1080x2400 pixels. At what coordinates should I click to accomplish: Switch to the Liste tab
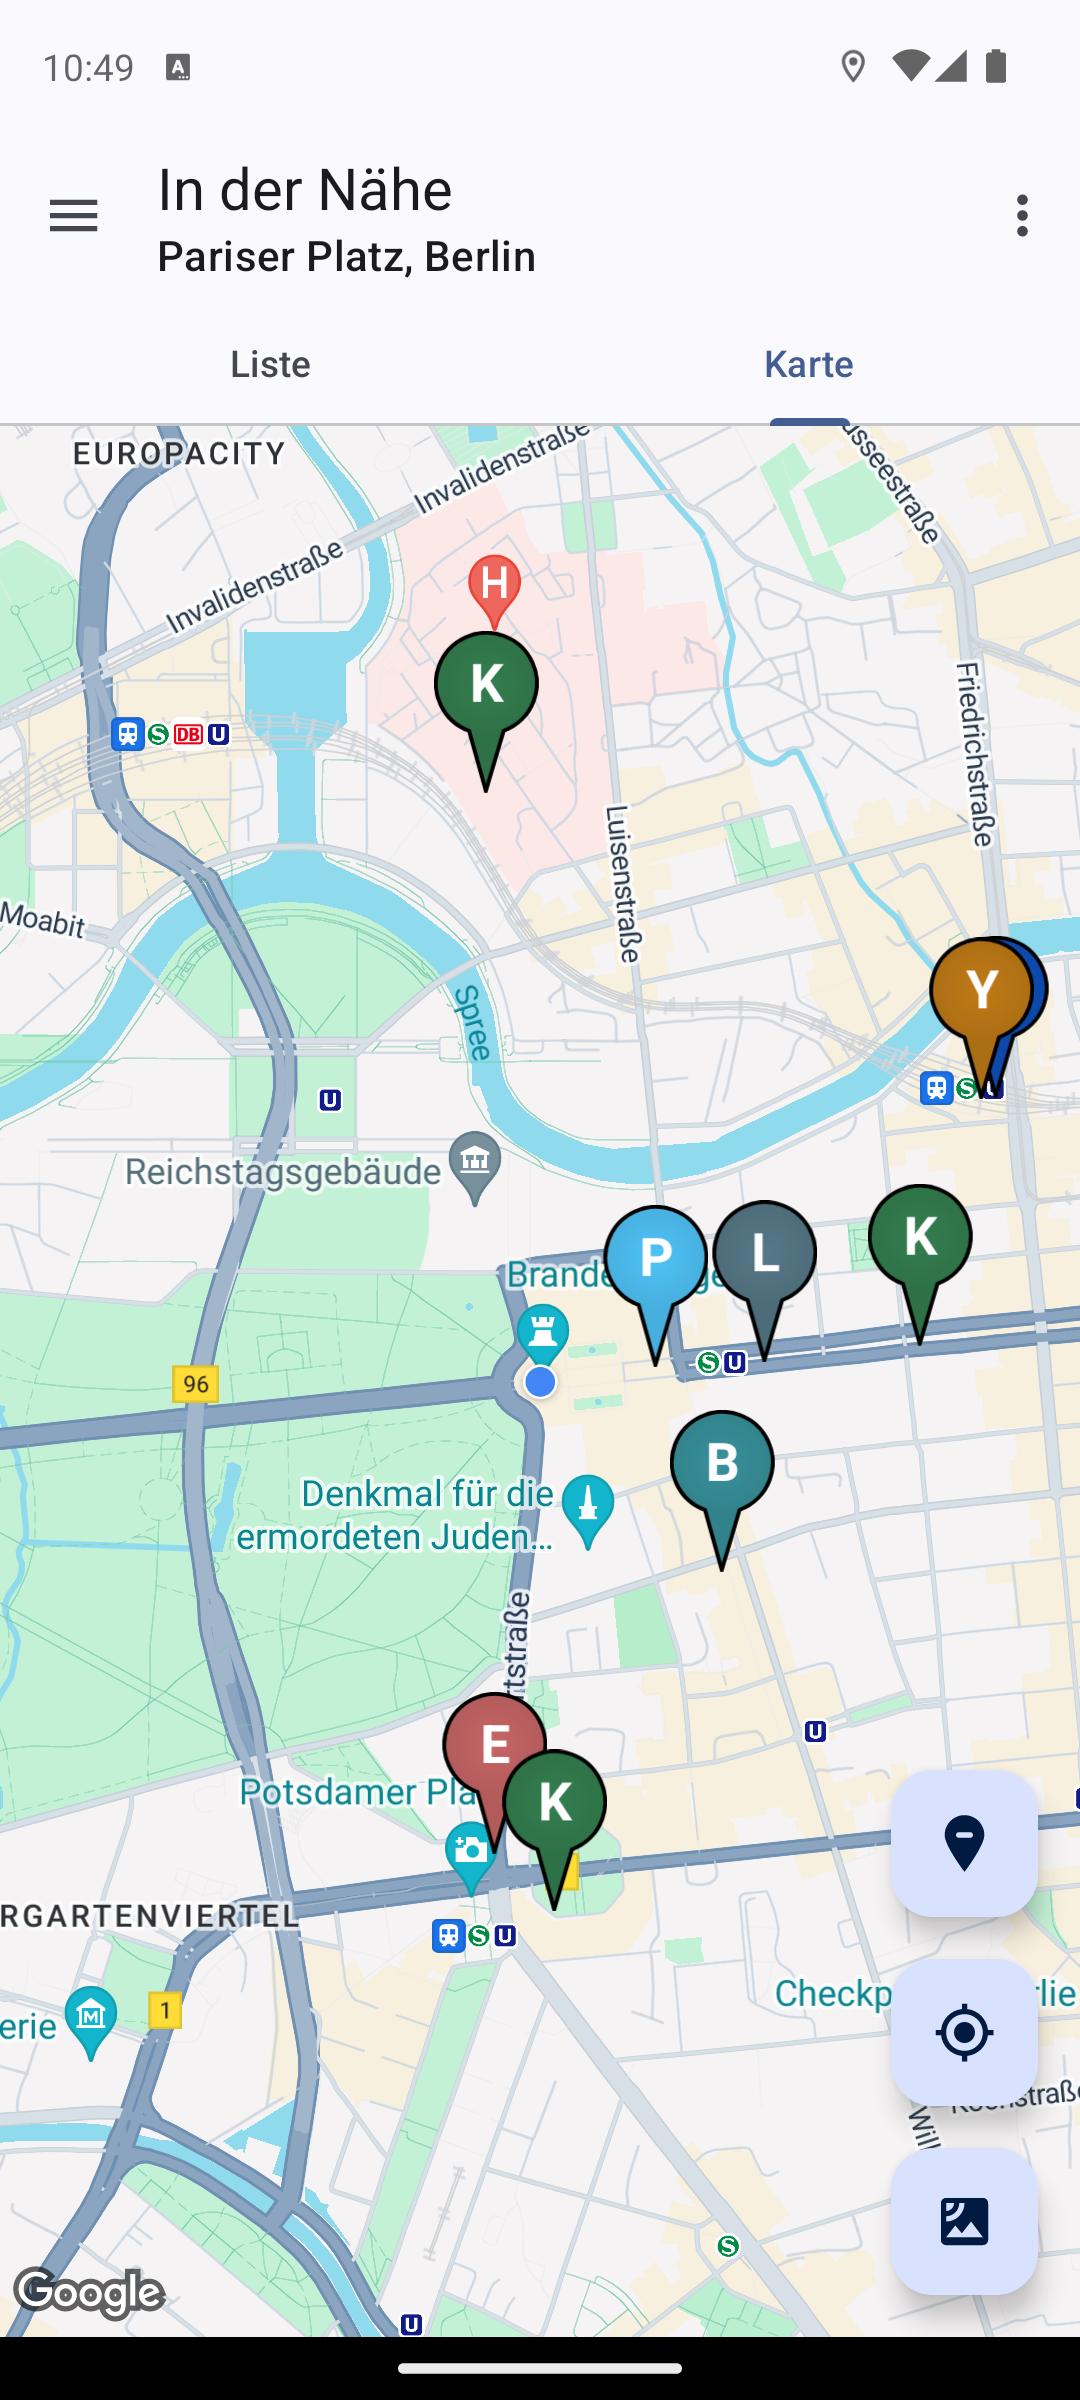tap(270, 364)
